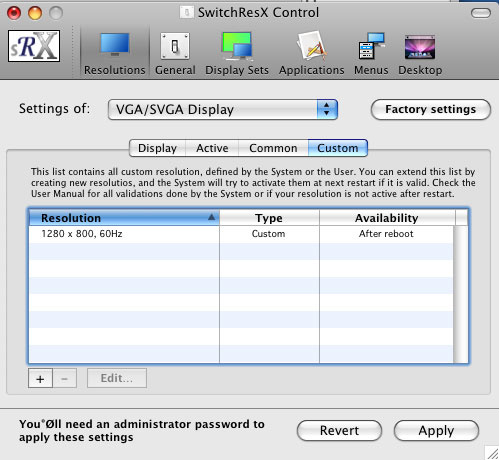Viewport: 499px width, 460px height.
Task: Click the Revert button
Action: [339, 430]
